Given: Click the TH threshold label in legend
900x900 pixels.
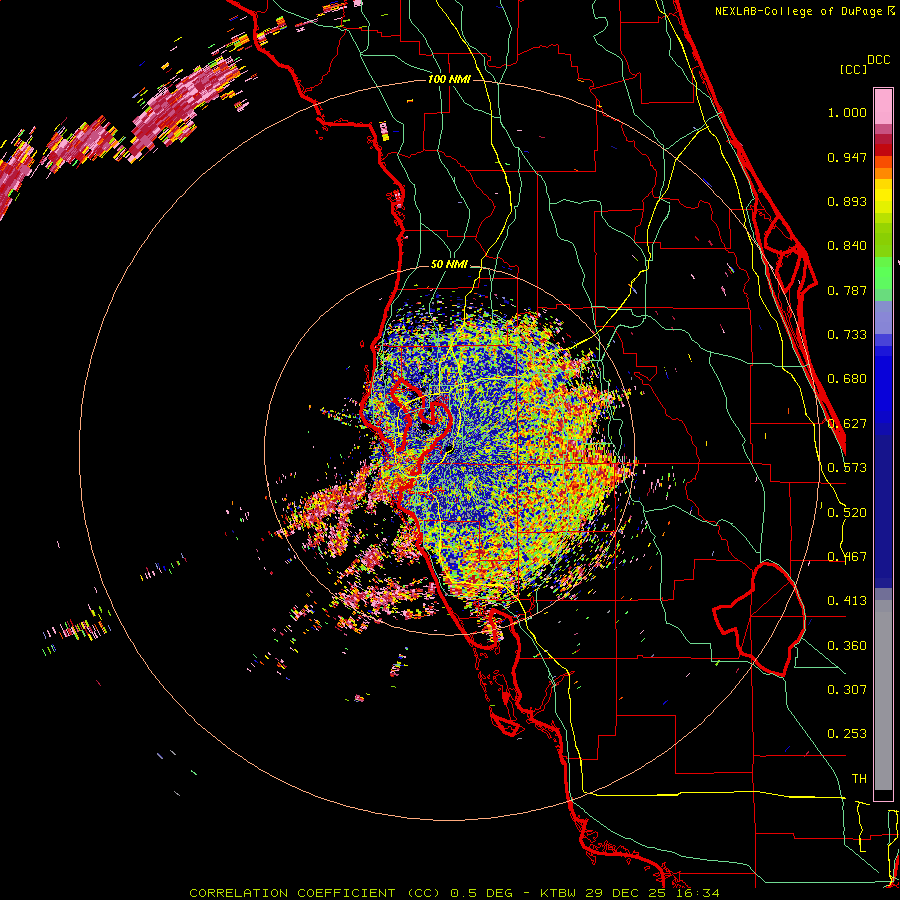Looking at the screenshot, I should point(859,779).
